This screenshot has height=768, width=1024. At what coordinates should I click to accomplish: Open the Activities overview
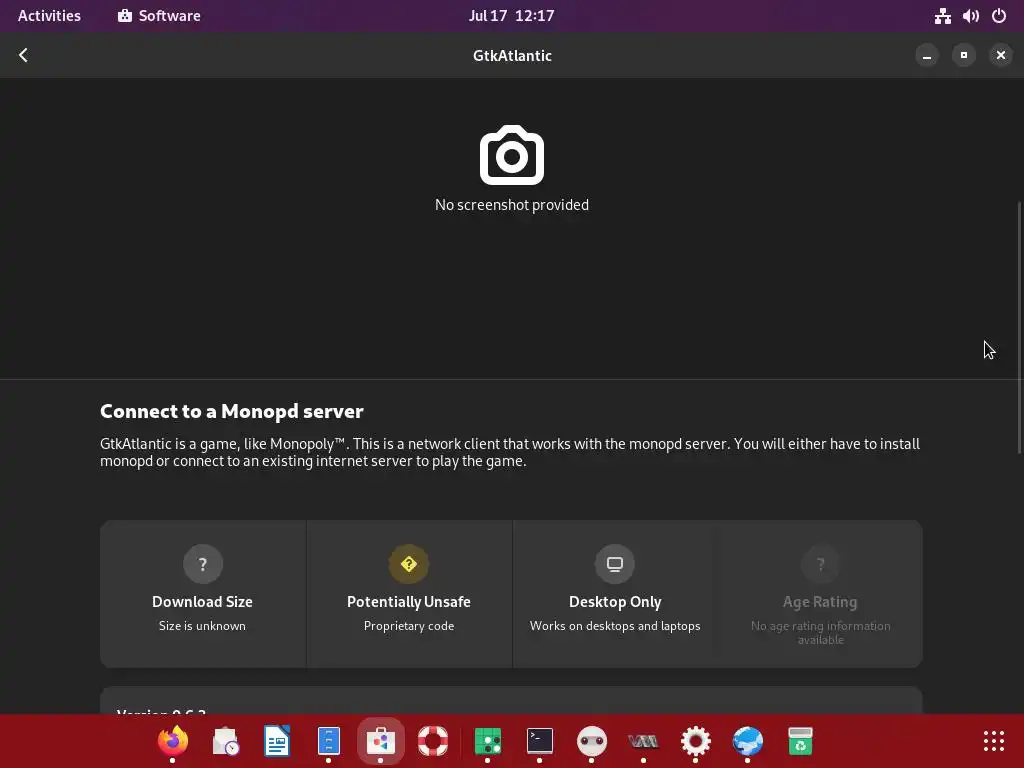click(x=49, y=16)
